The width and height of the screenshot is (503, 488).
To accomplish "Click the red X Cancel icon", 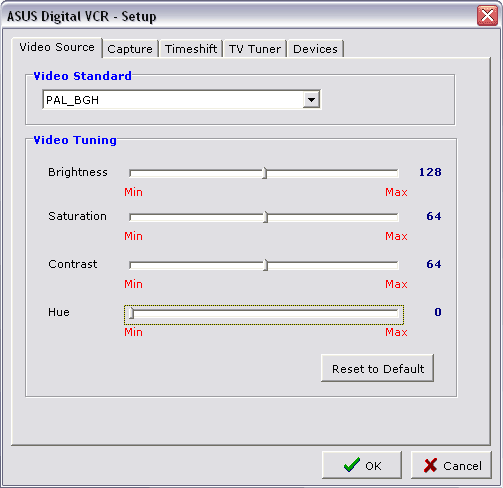I will click(430, 465).
